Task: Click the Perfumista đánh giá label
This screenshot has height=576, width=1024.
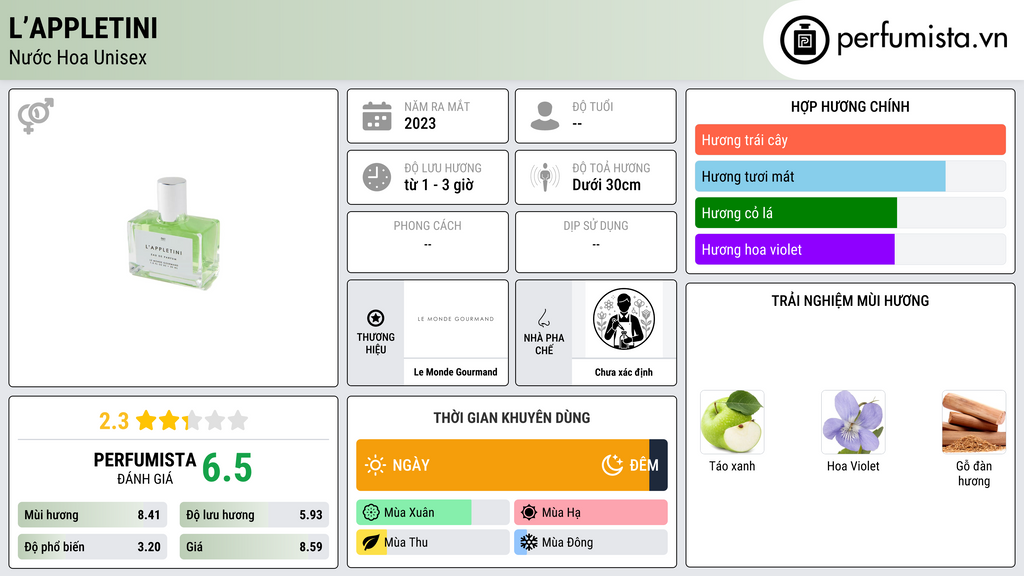Action: click(x=144, y=468)
